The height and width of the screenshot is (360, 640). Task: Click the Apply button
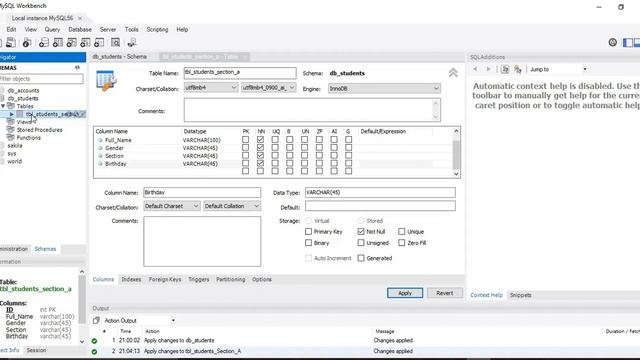[405, 293]
